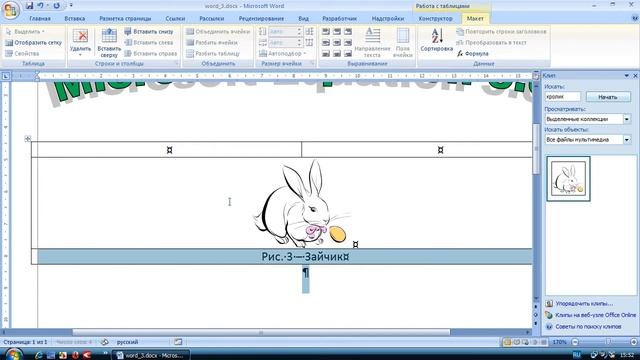Align cell text top center
This screenshot has width=640, height=360.
click(337, 31)
